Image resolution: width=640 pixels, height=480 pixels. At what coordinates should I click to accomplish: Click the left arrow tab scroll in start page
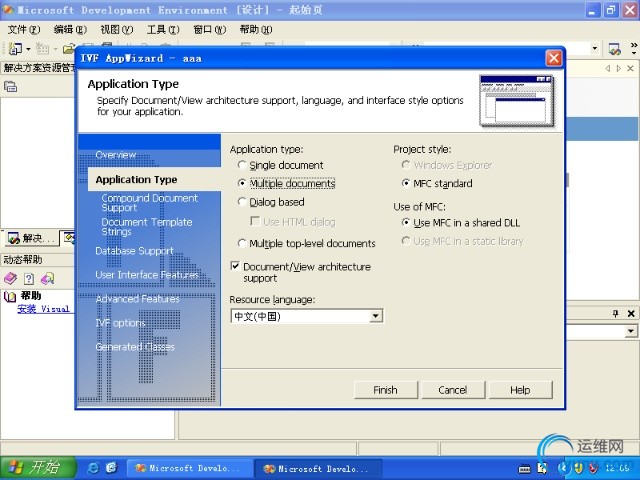pos(607,69)
